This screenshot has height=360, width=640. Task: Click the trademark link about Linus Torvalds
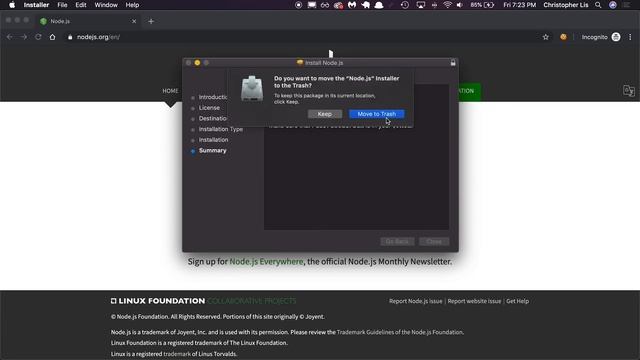click(x=177, y=354)
